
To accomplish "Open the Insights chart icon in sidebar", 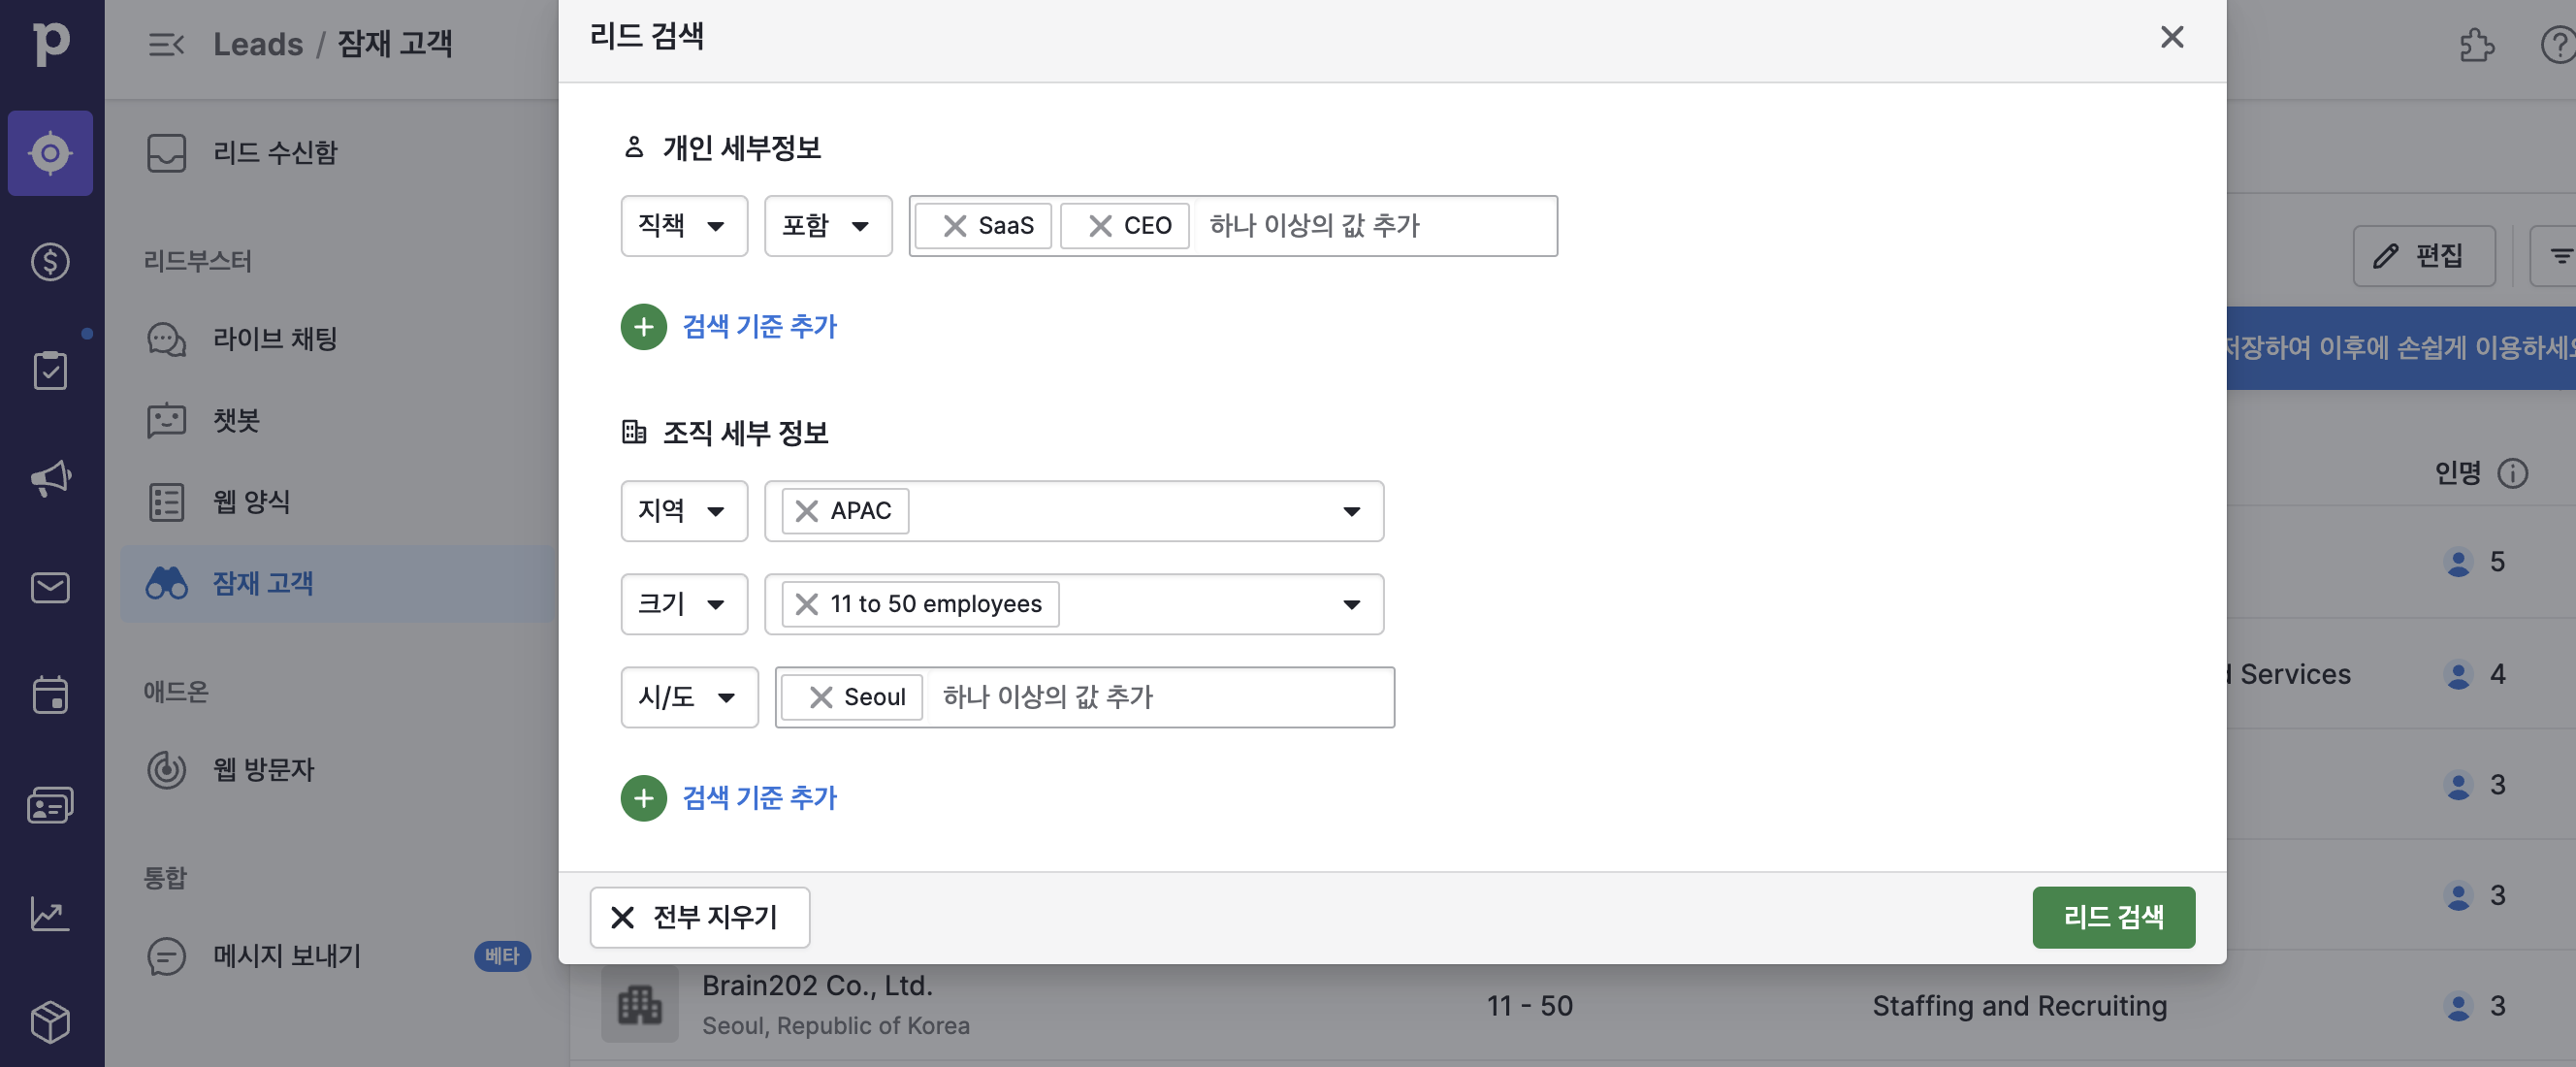I will 50,914.
